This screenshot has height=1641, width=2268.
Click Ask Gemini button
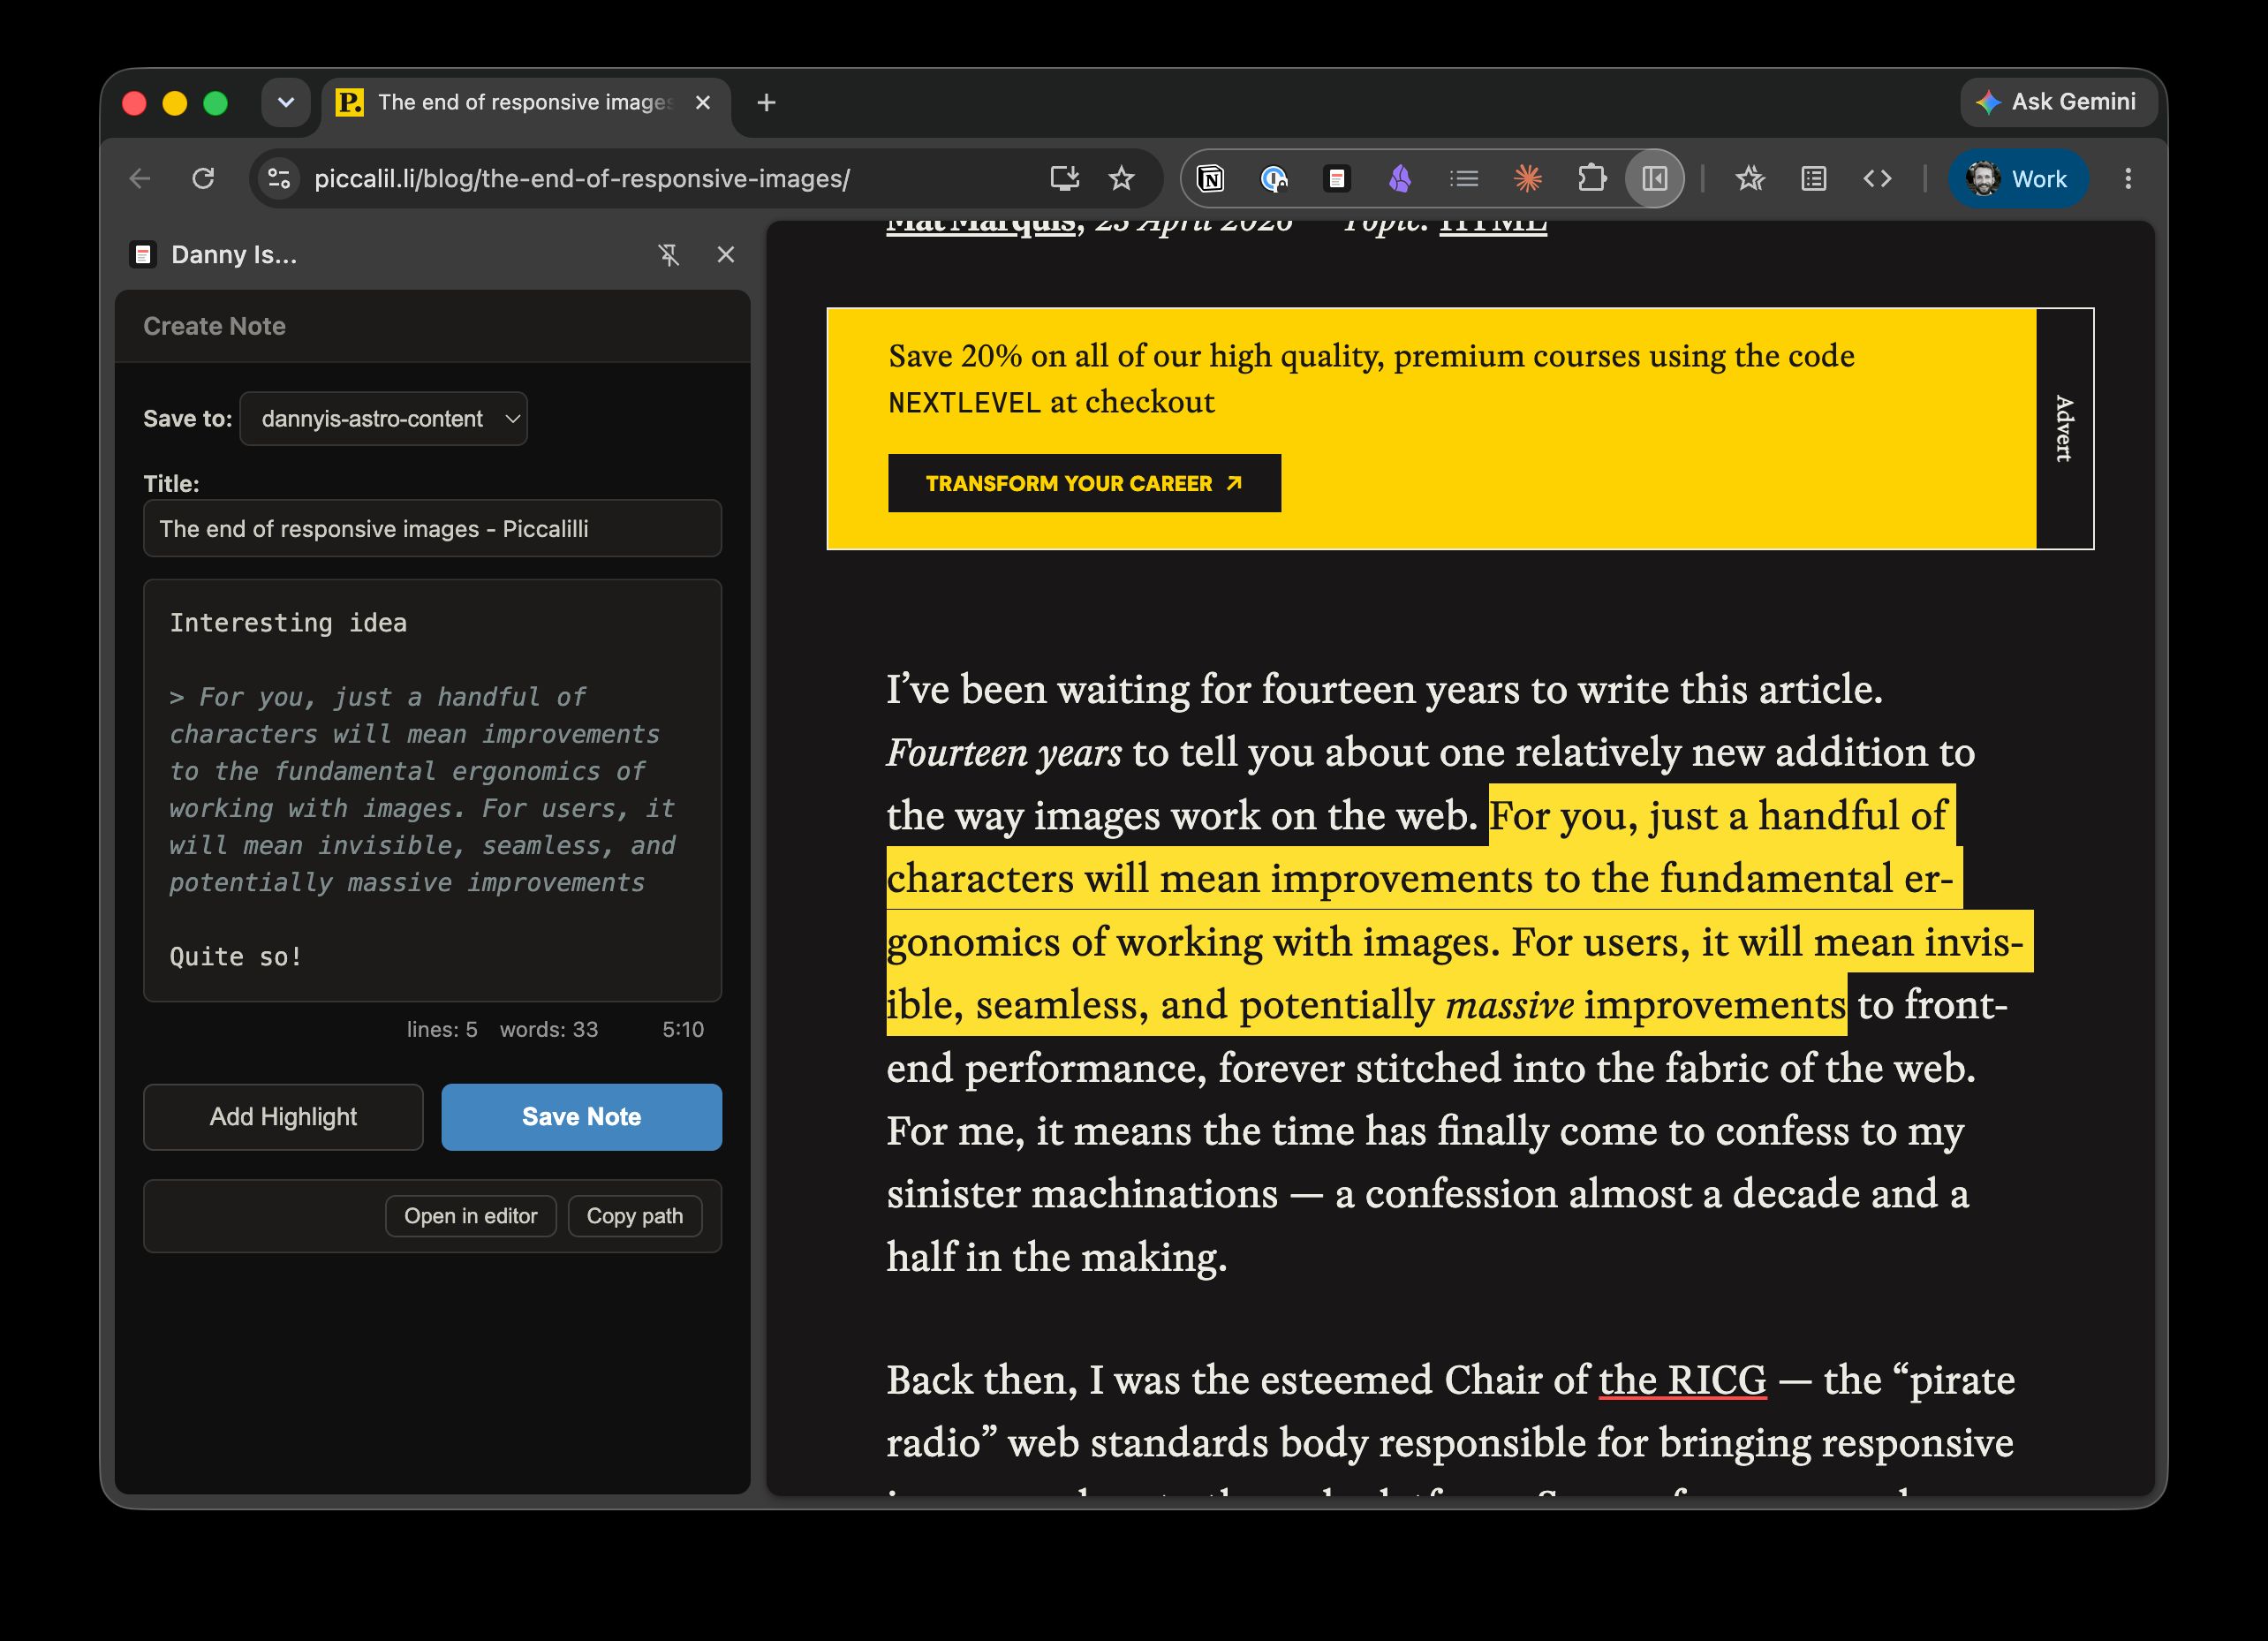point(2060,102)
